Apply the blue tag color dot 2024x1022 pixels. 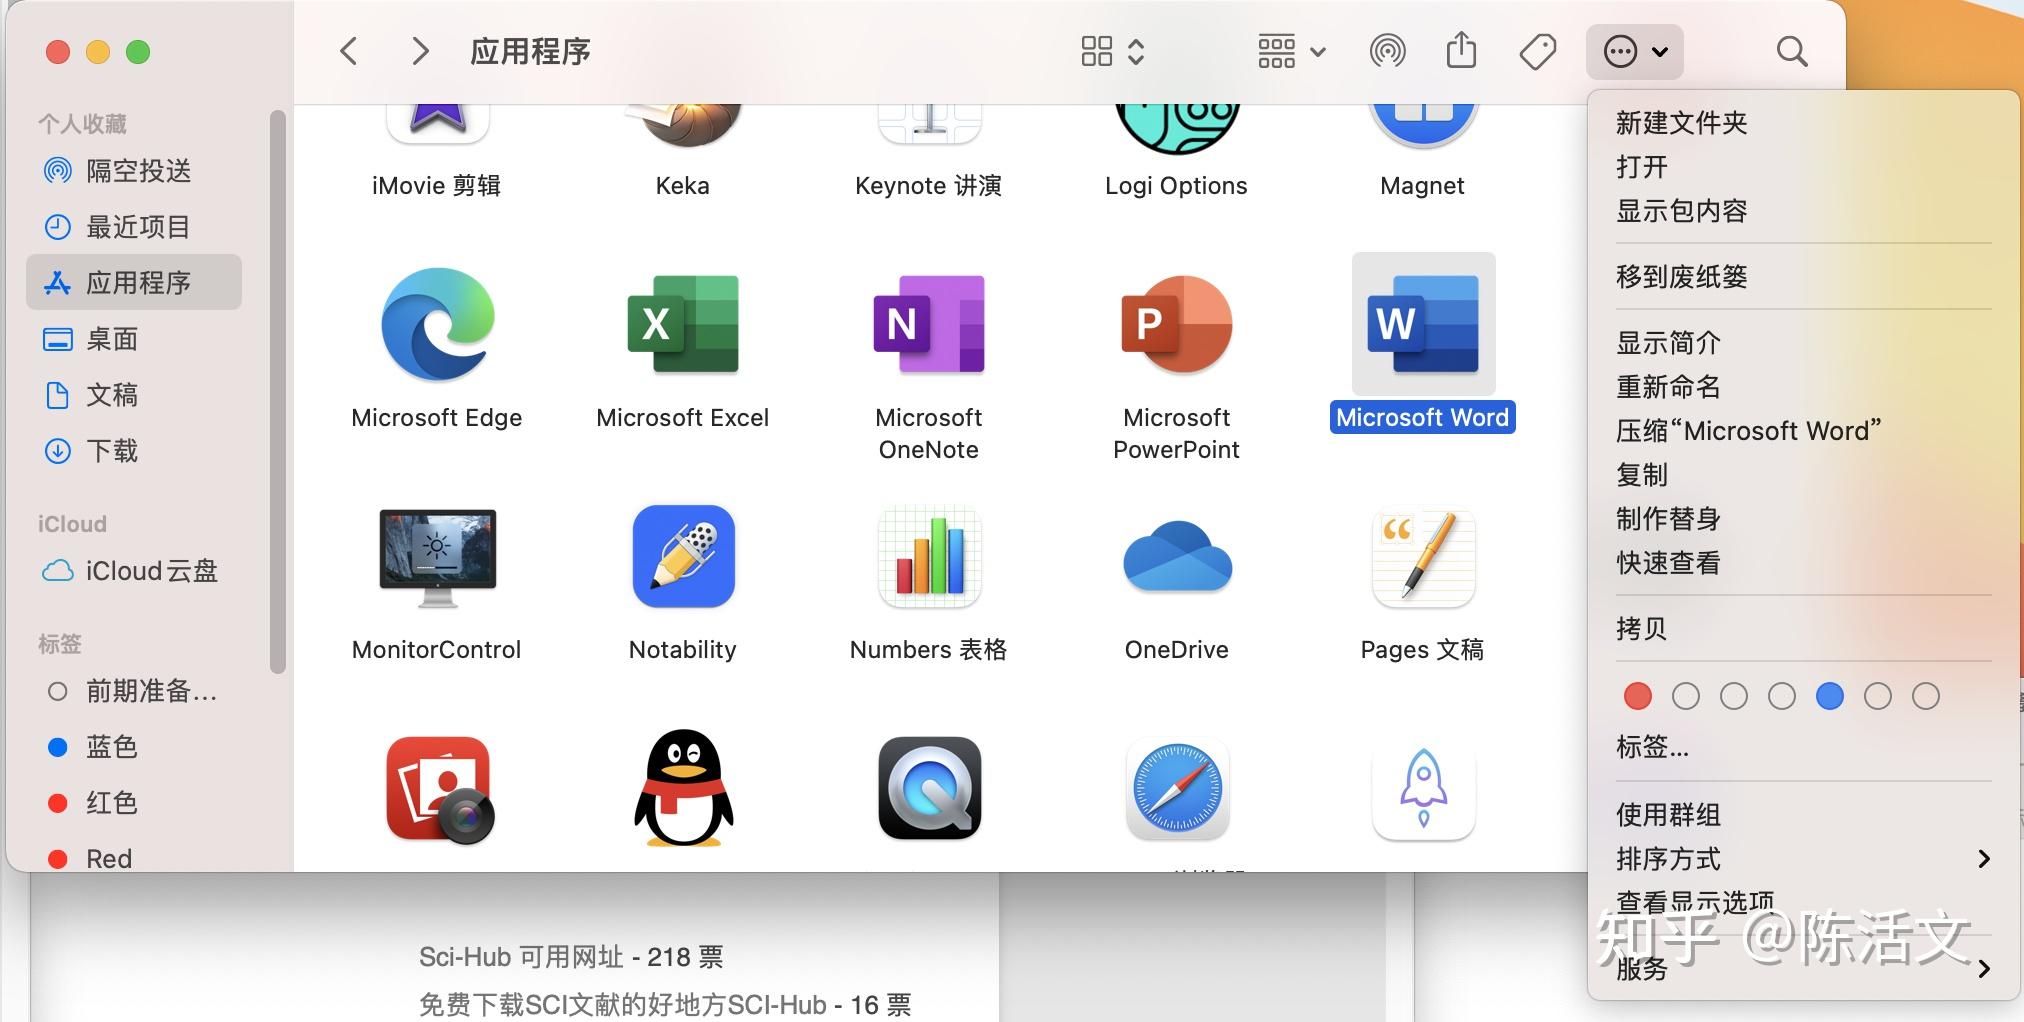(x=1830, y=696)
